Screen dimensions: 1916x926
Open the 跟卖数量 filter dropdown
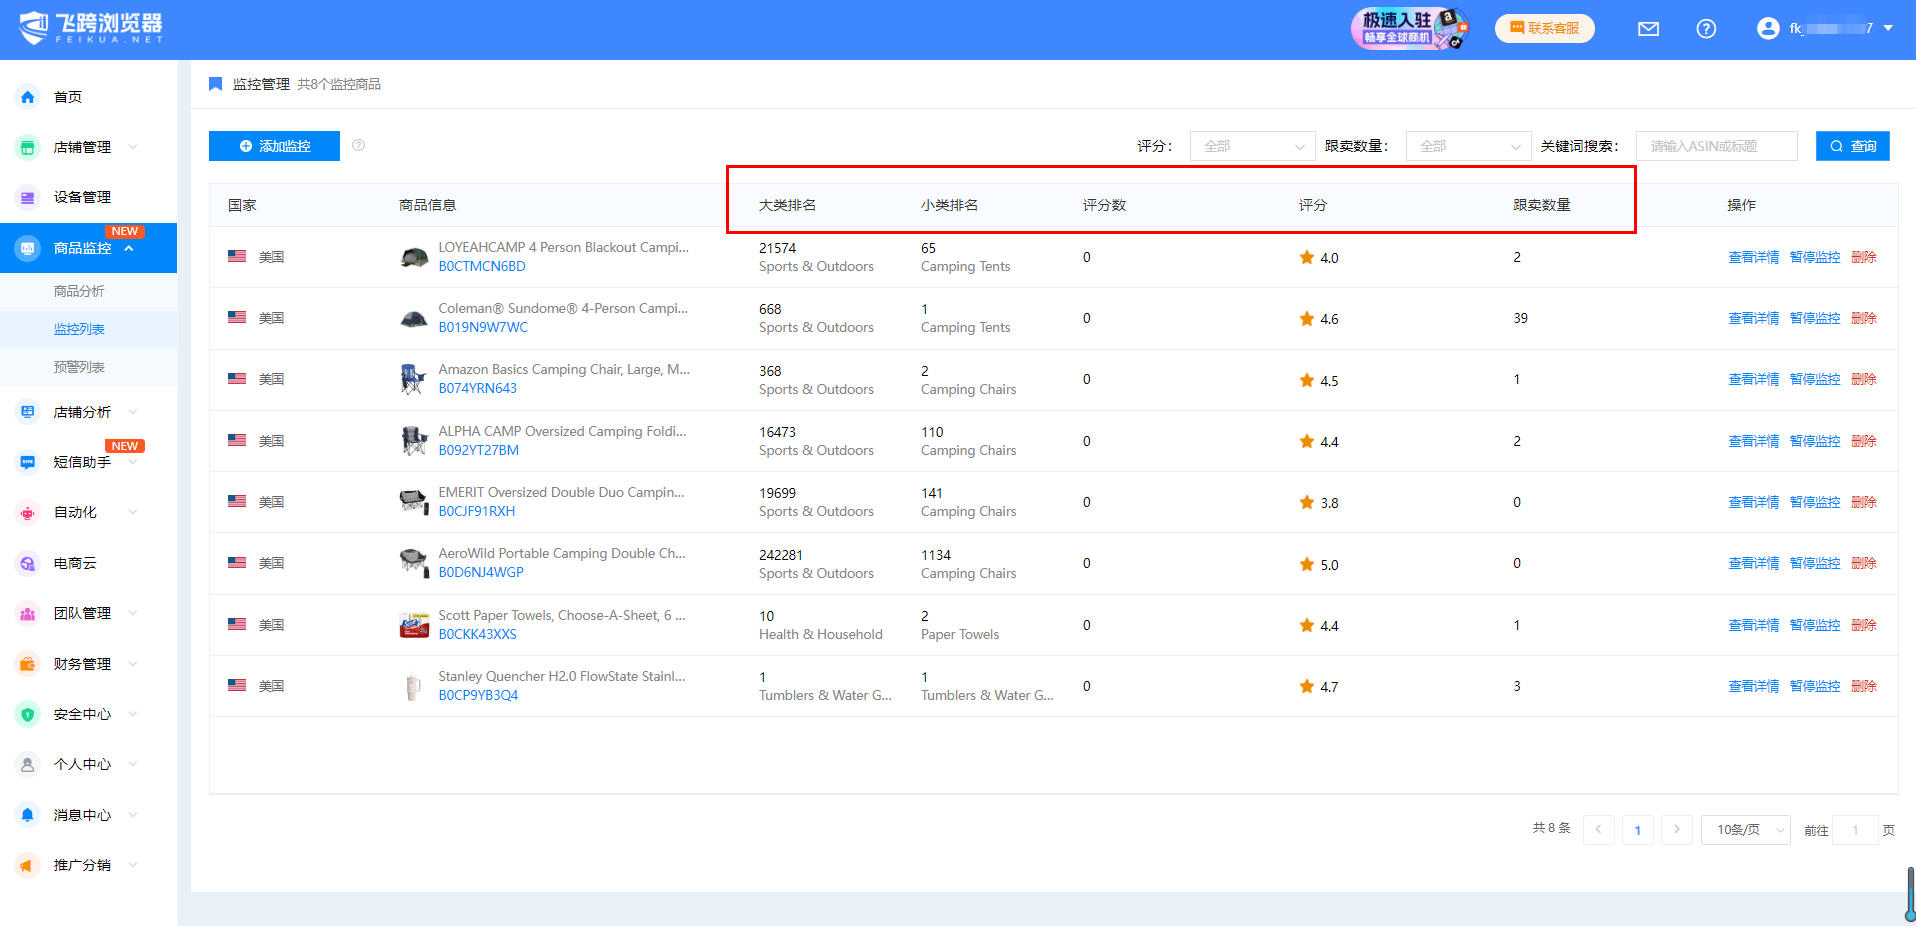tap(1468, 146)
